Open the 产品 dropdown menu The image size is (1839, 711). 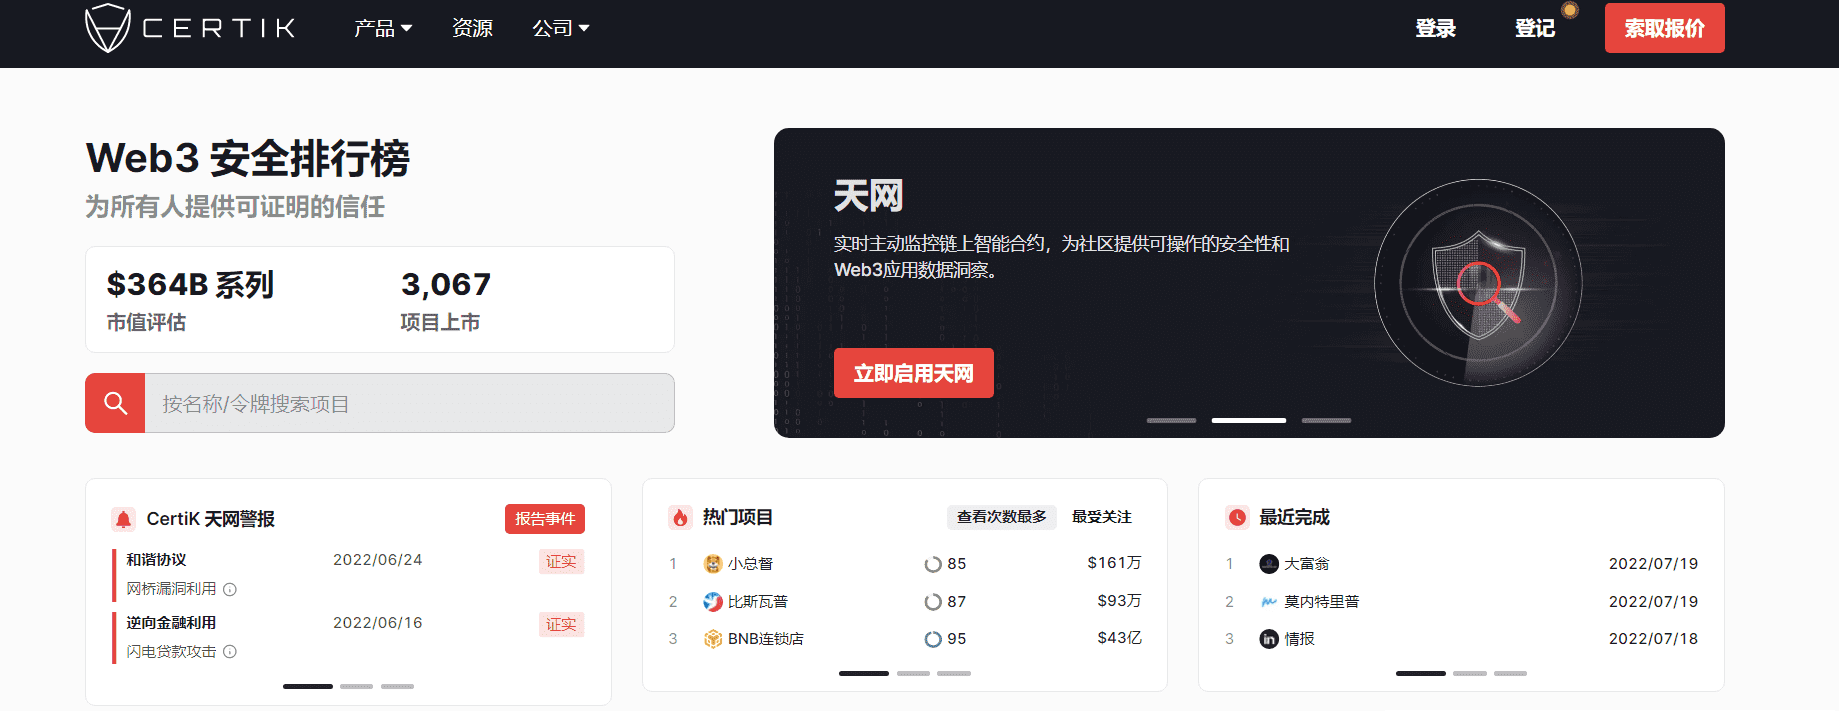pos(383,28)
